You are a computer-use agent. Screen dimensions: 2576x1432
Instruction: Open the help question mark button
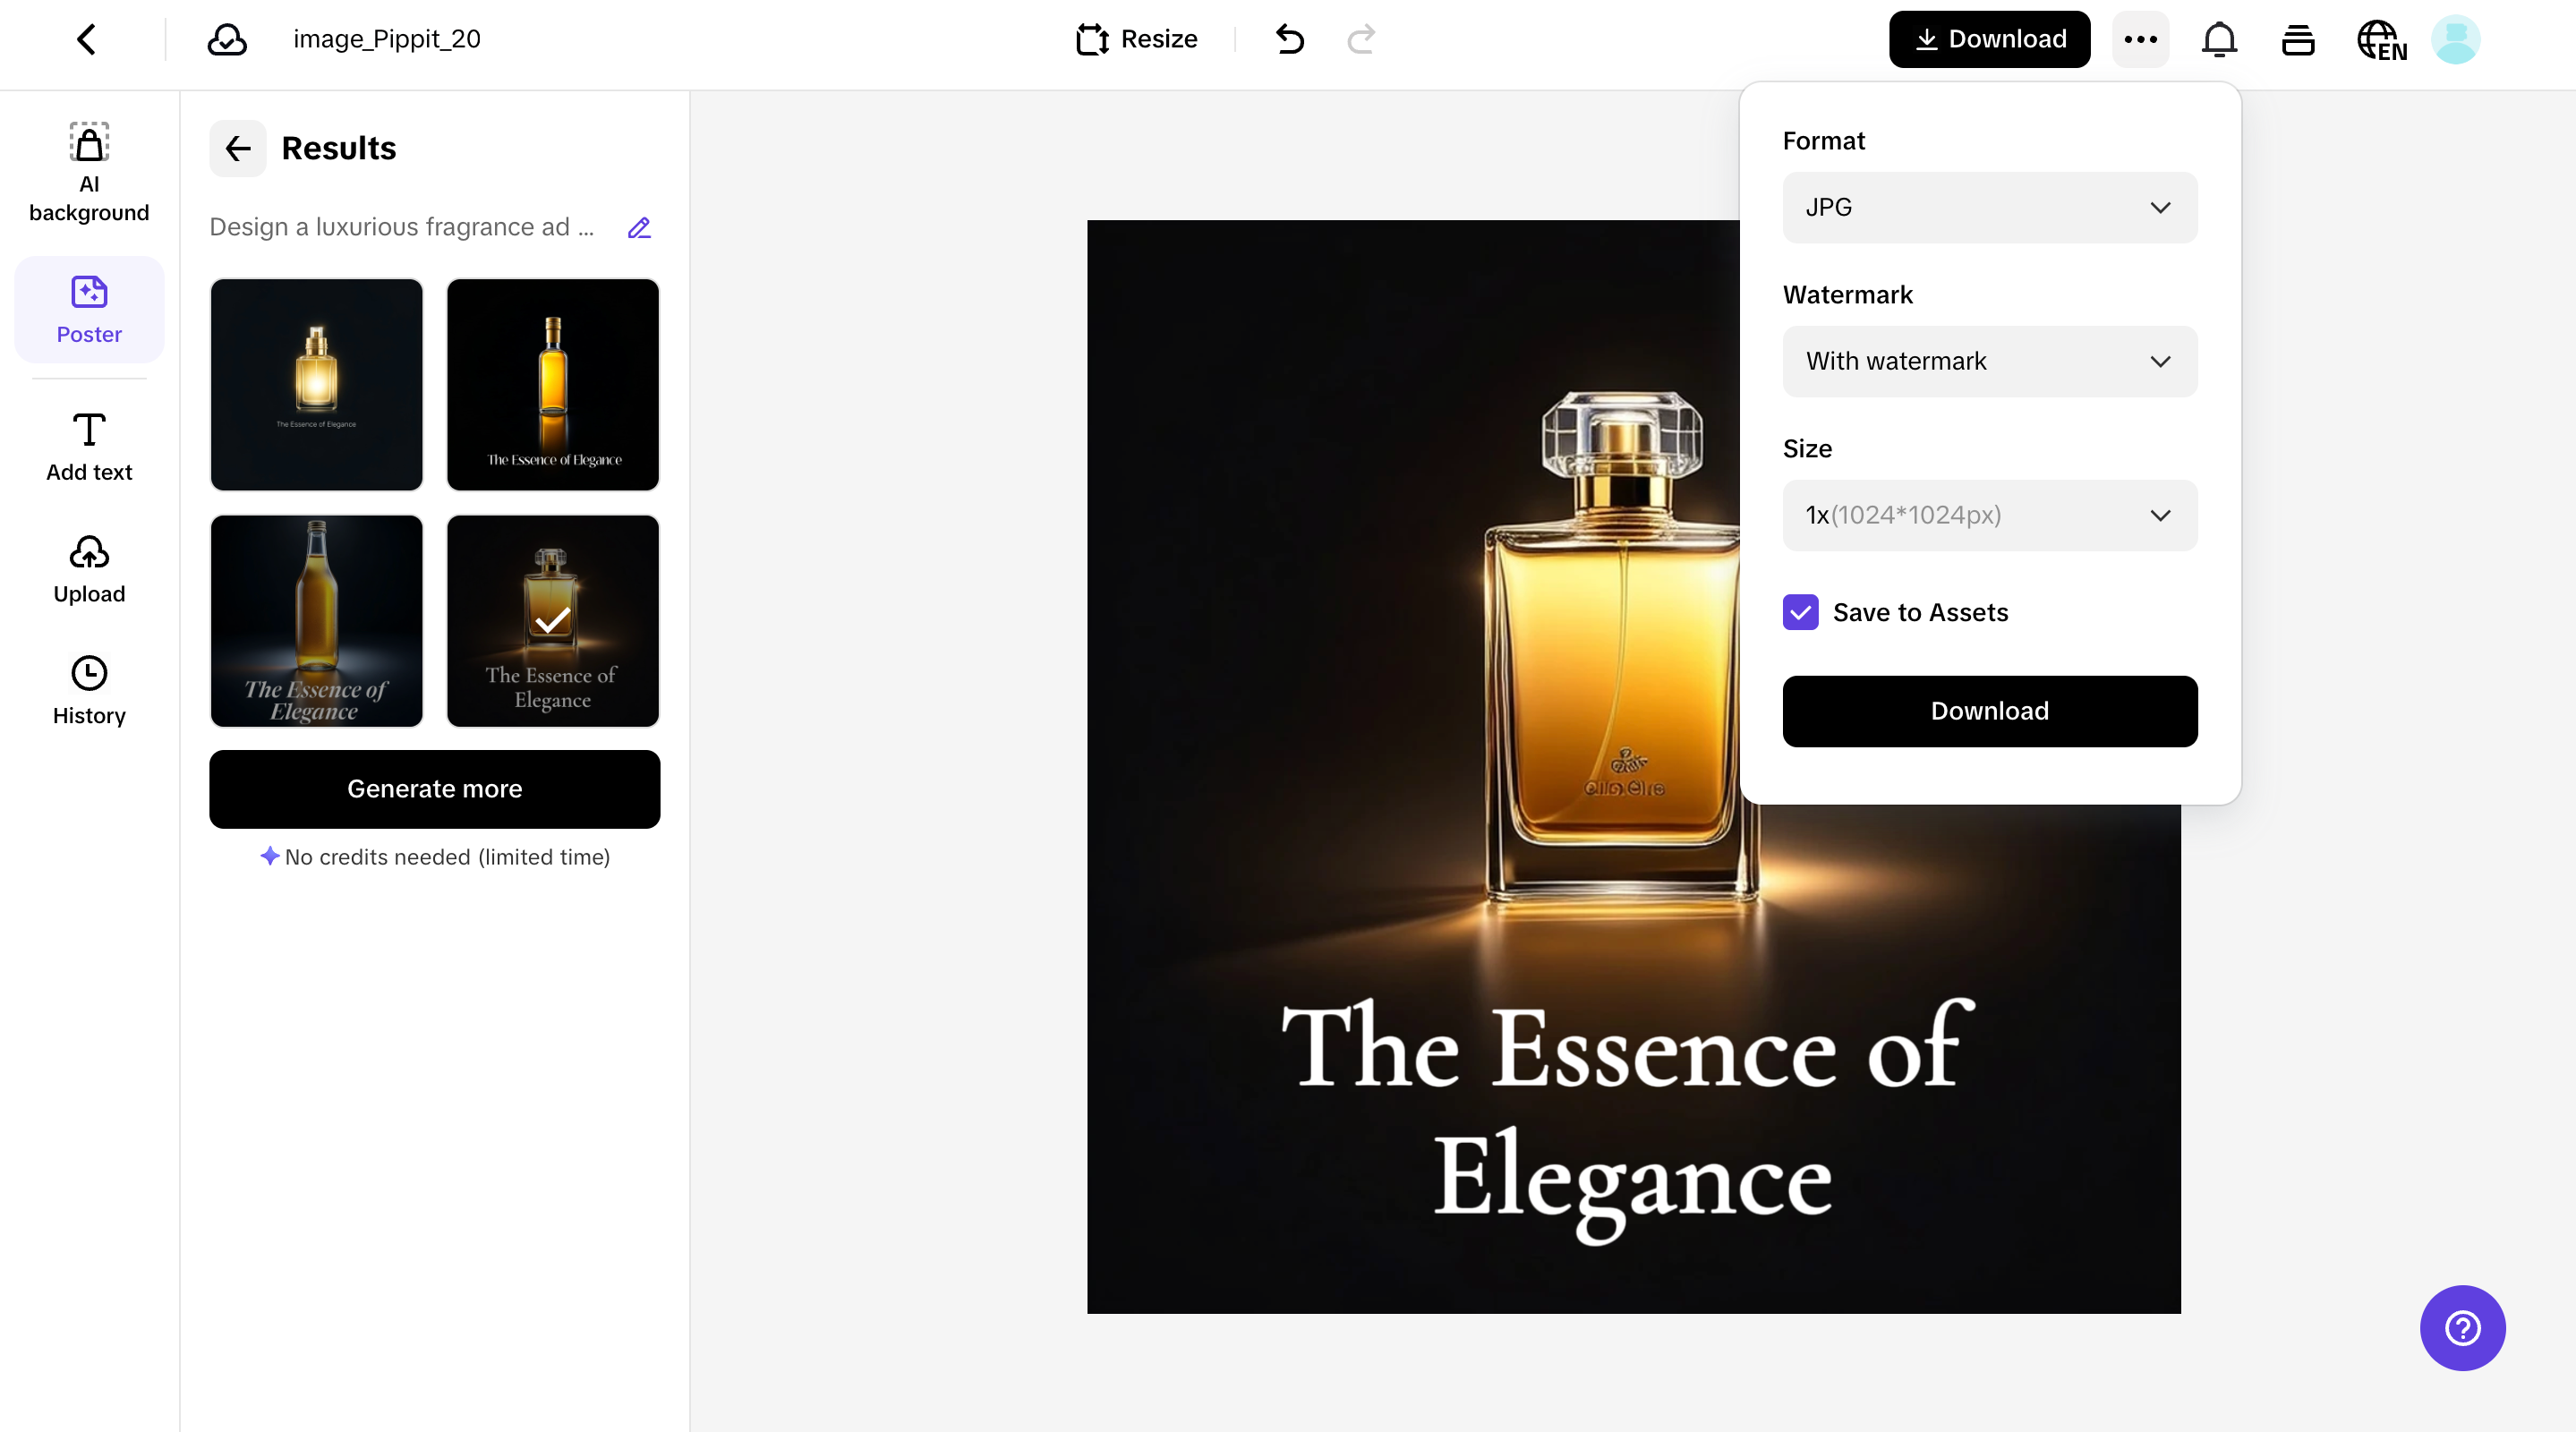(2462, 1327)
